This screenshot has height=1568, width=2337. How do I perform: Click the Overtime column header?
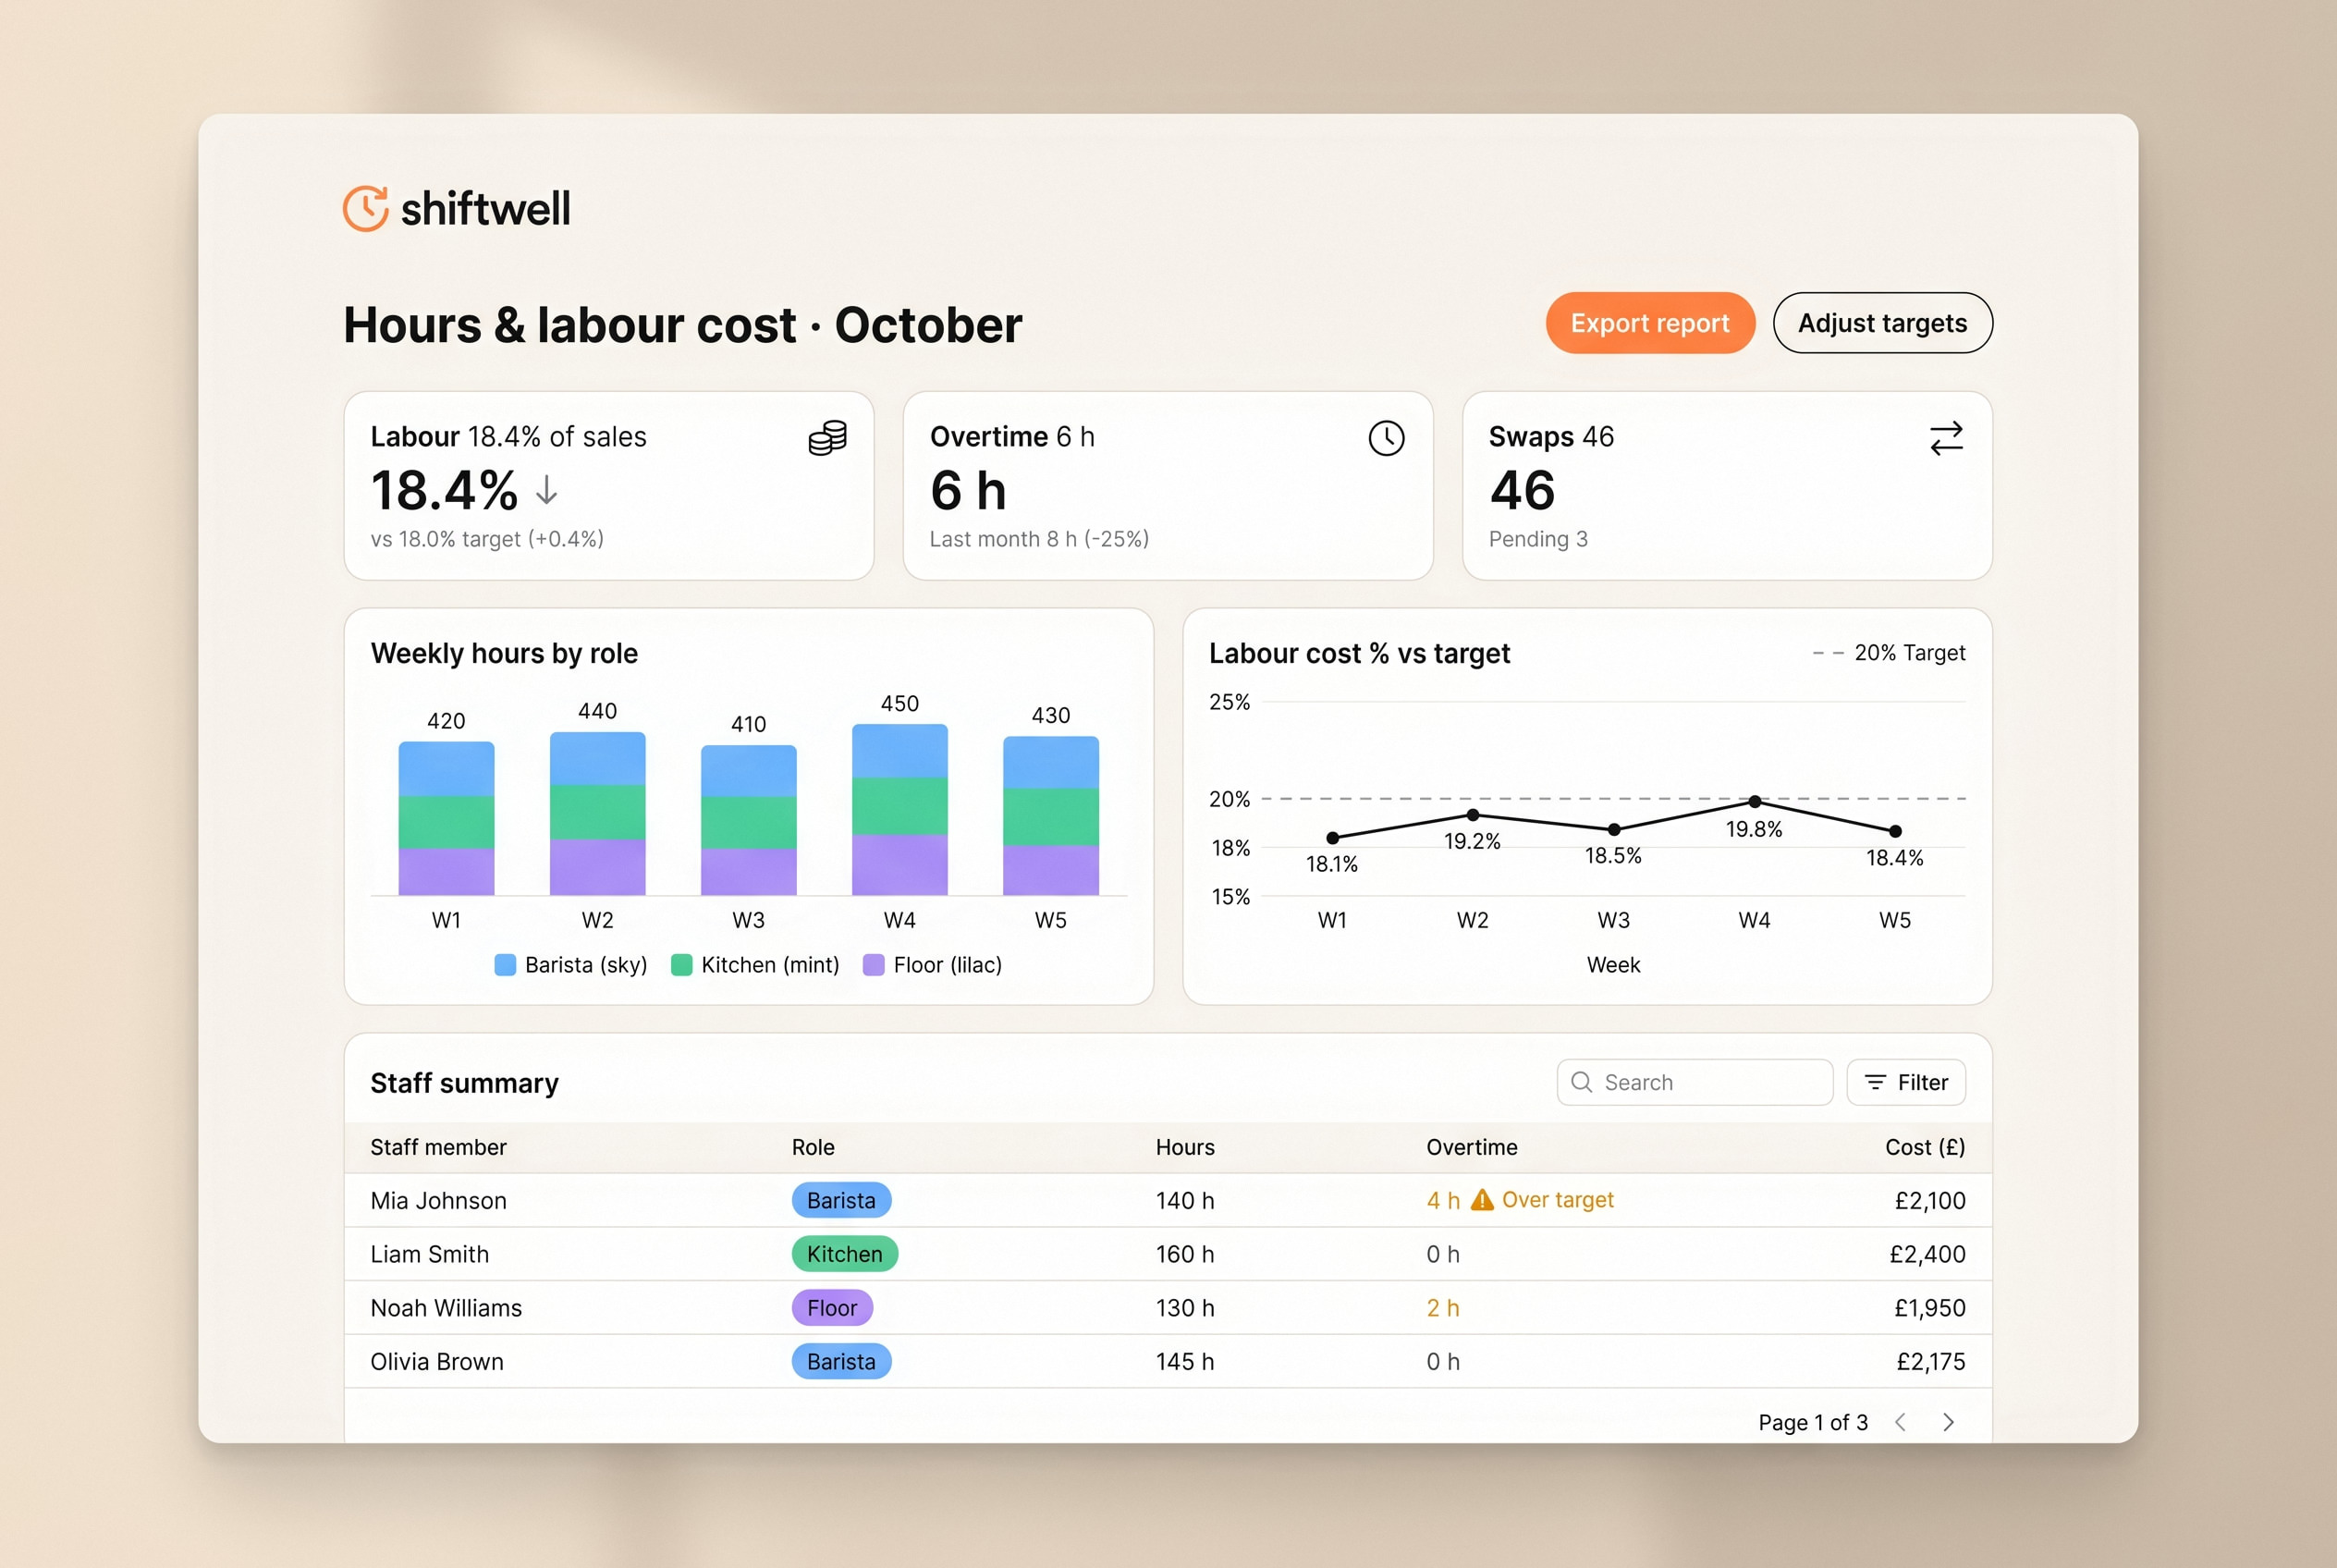tap(1471, 1147)
